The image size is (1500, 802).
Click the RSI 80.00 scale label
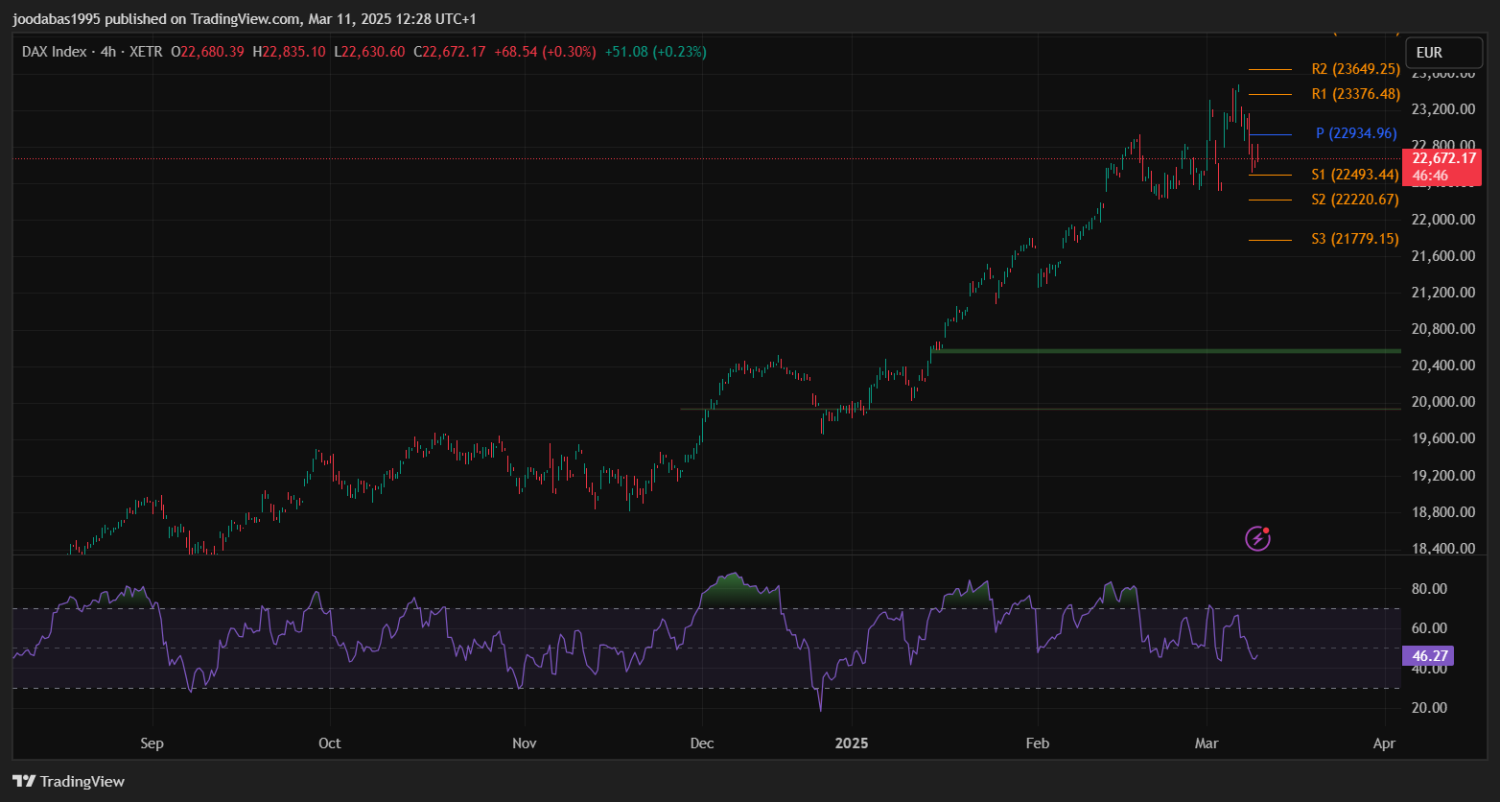(1428, 589)
